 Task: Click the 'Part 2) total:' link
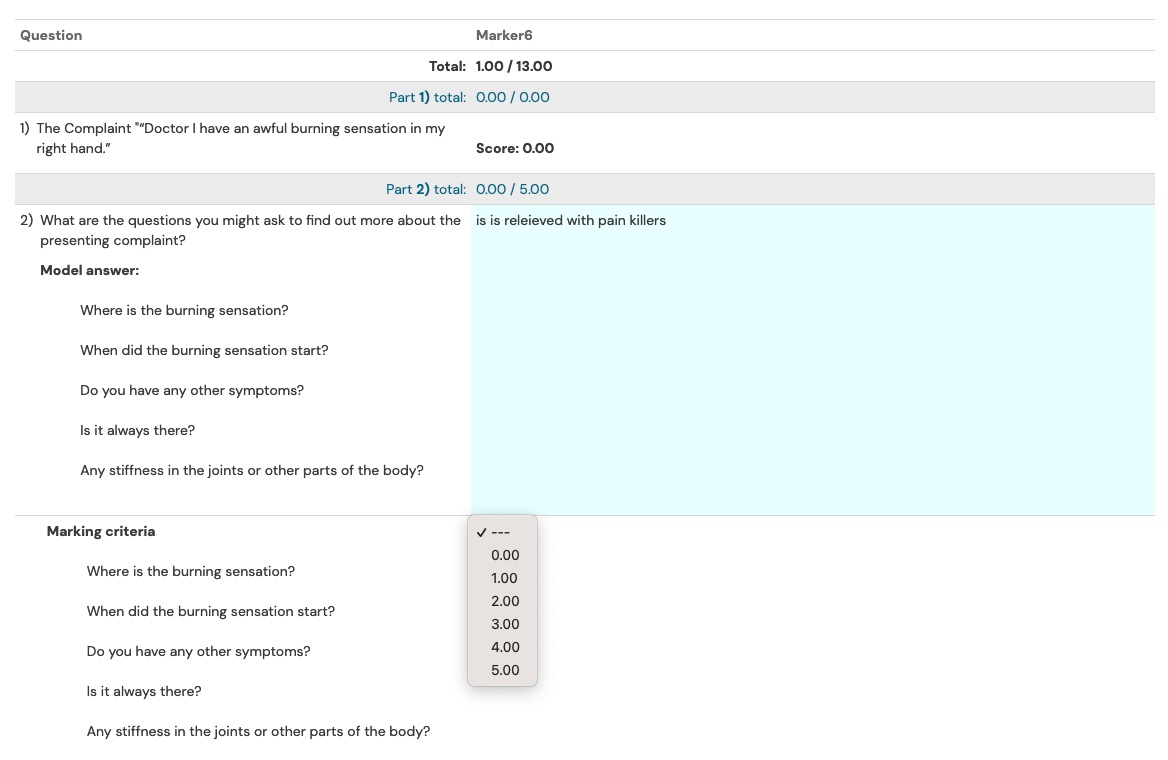tap(425, 189)
